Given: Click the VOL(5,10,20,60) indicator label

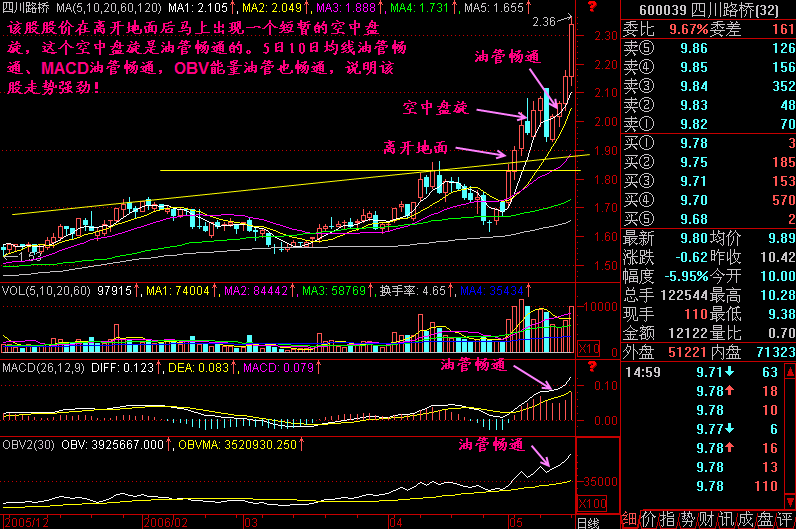Looking at the screenshot, I should (43, 291).
